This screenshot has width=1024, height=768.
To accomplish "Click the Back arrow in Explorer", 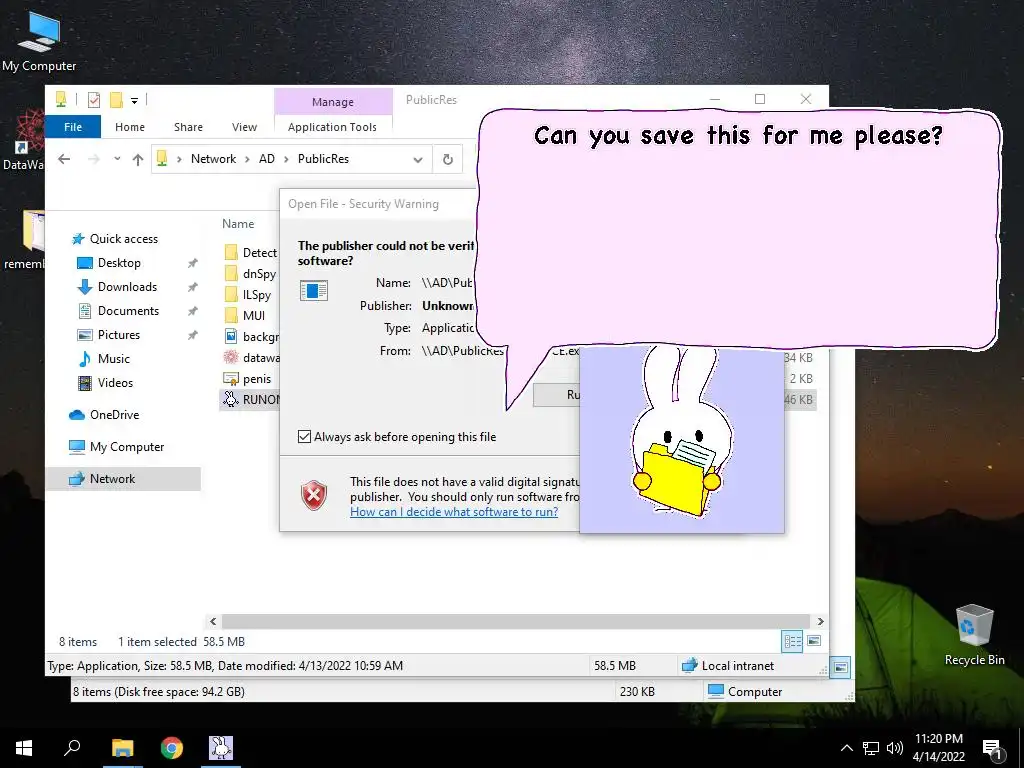I will [64, 159].
